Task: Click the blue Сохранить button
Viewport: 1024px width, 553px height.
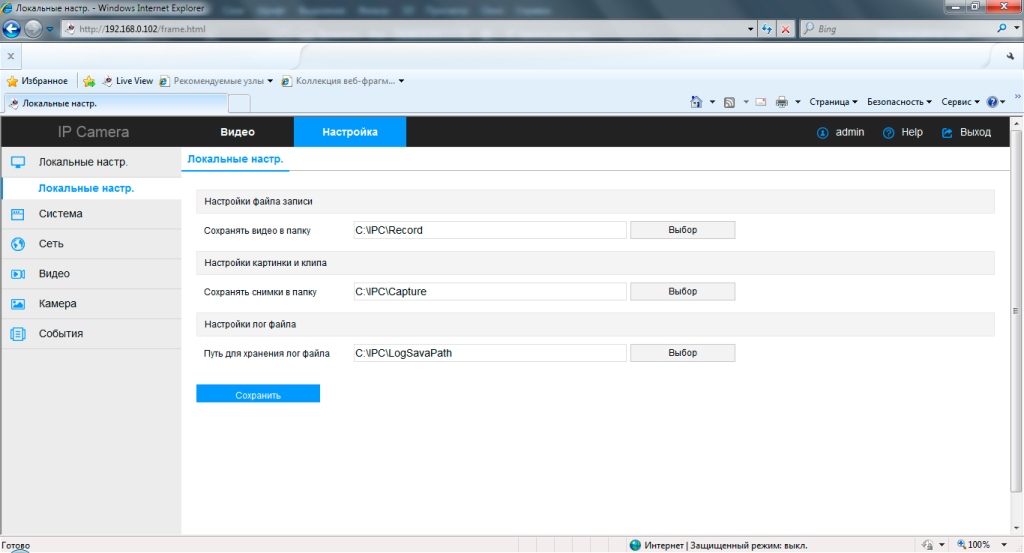Action: (x=258, y=394)
